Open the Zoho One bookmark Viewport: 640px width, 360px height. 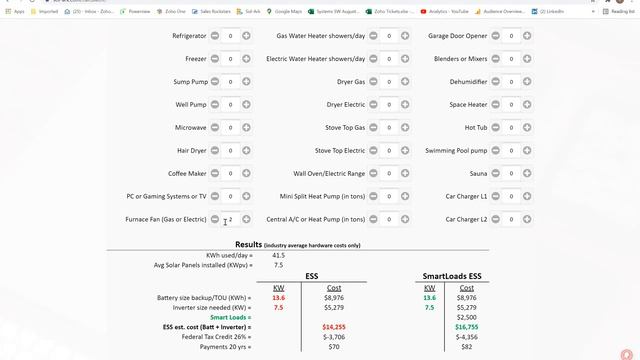171,11
